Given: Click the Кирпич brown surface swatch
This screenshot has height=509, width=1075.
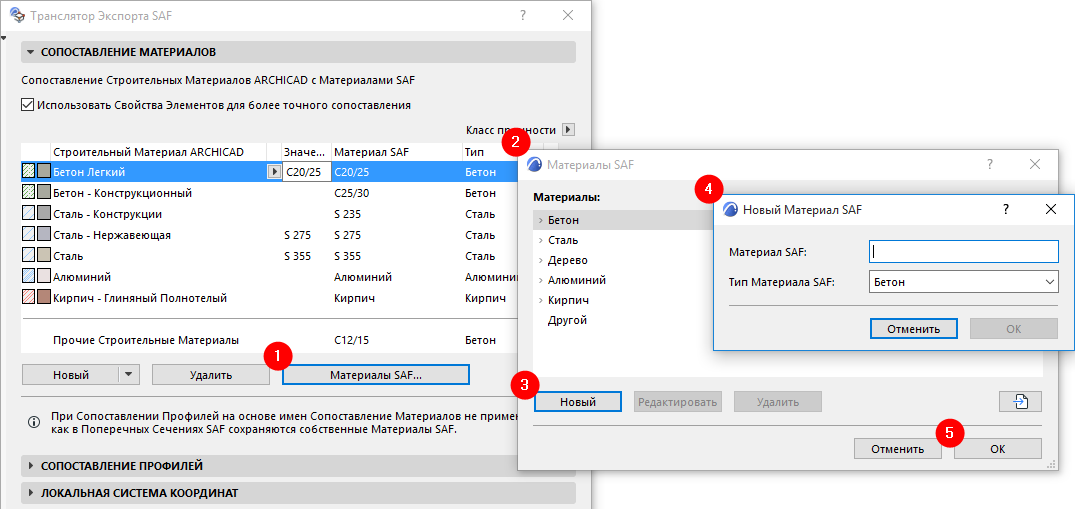Looking at the screenshot, I should click(x=44, y=298).
